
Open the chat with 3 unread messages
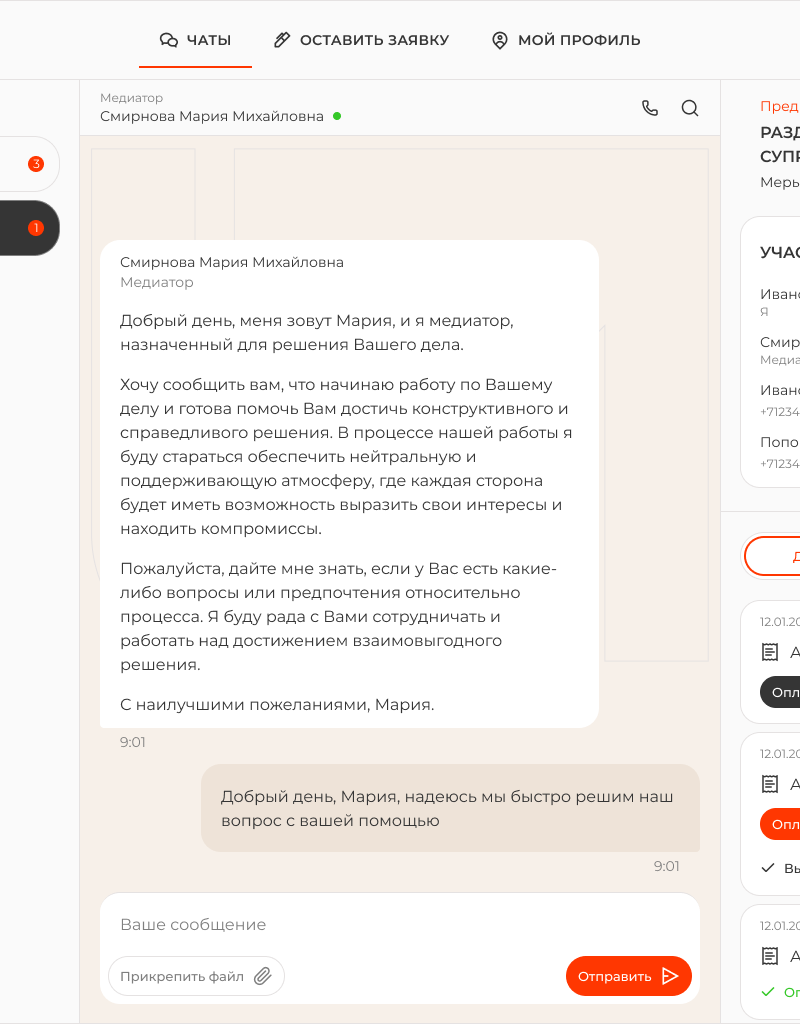[x=28, y=164]
